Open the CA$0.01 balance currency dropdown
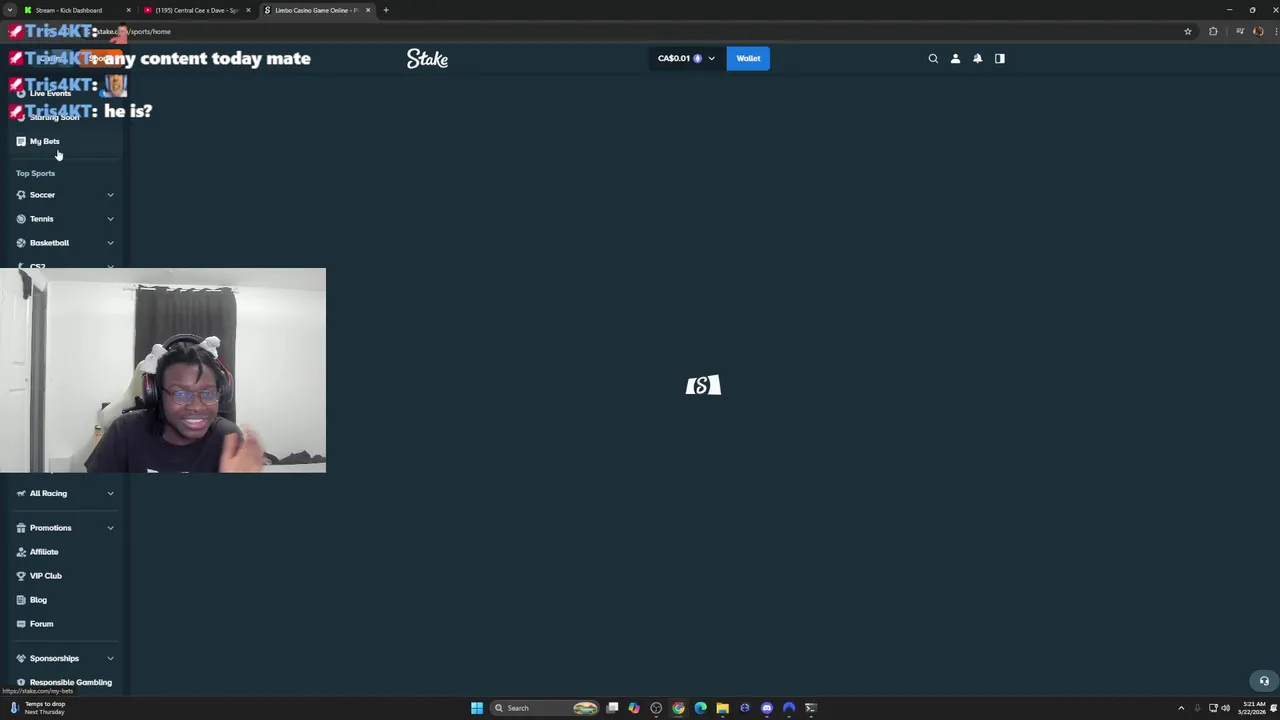 click(686, 58)
